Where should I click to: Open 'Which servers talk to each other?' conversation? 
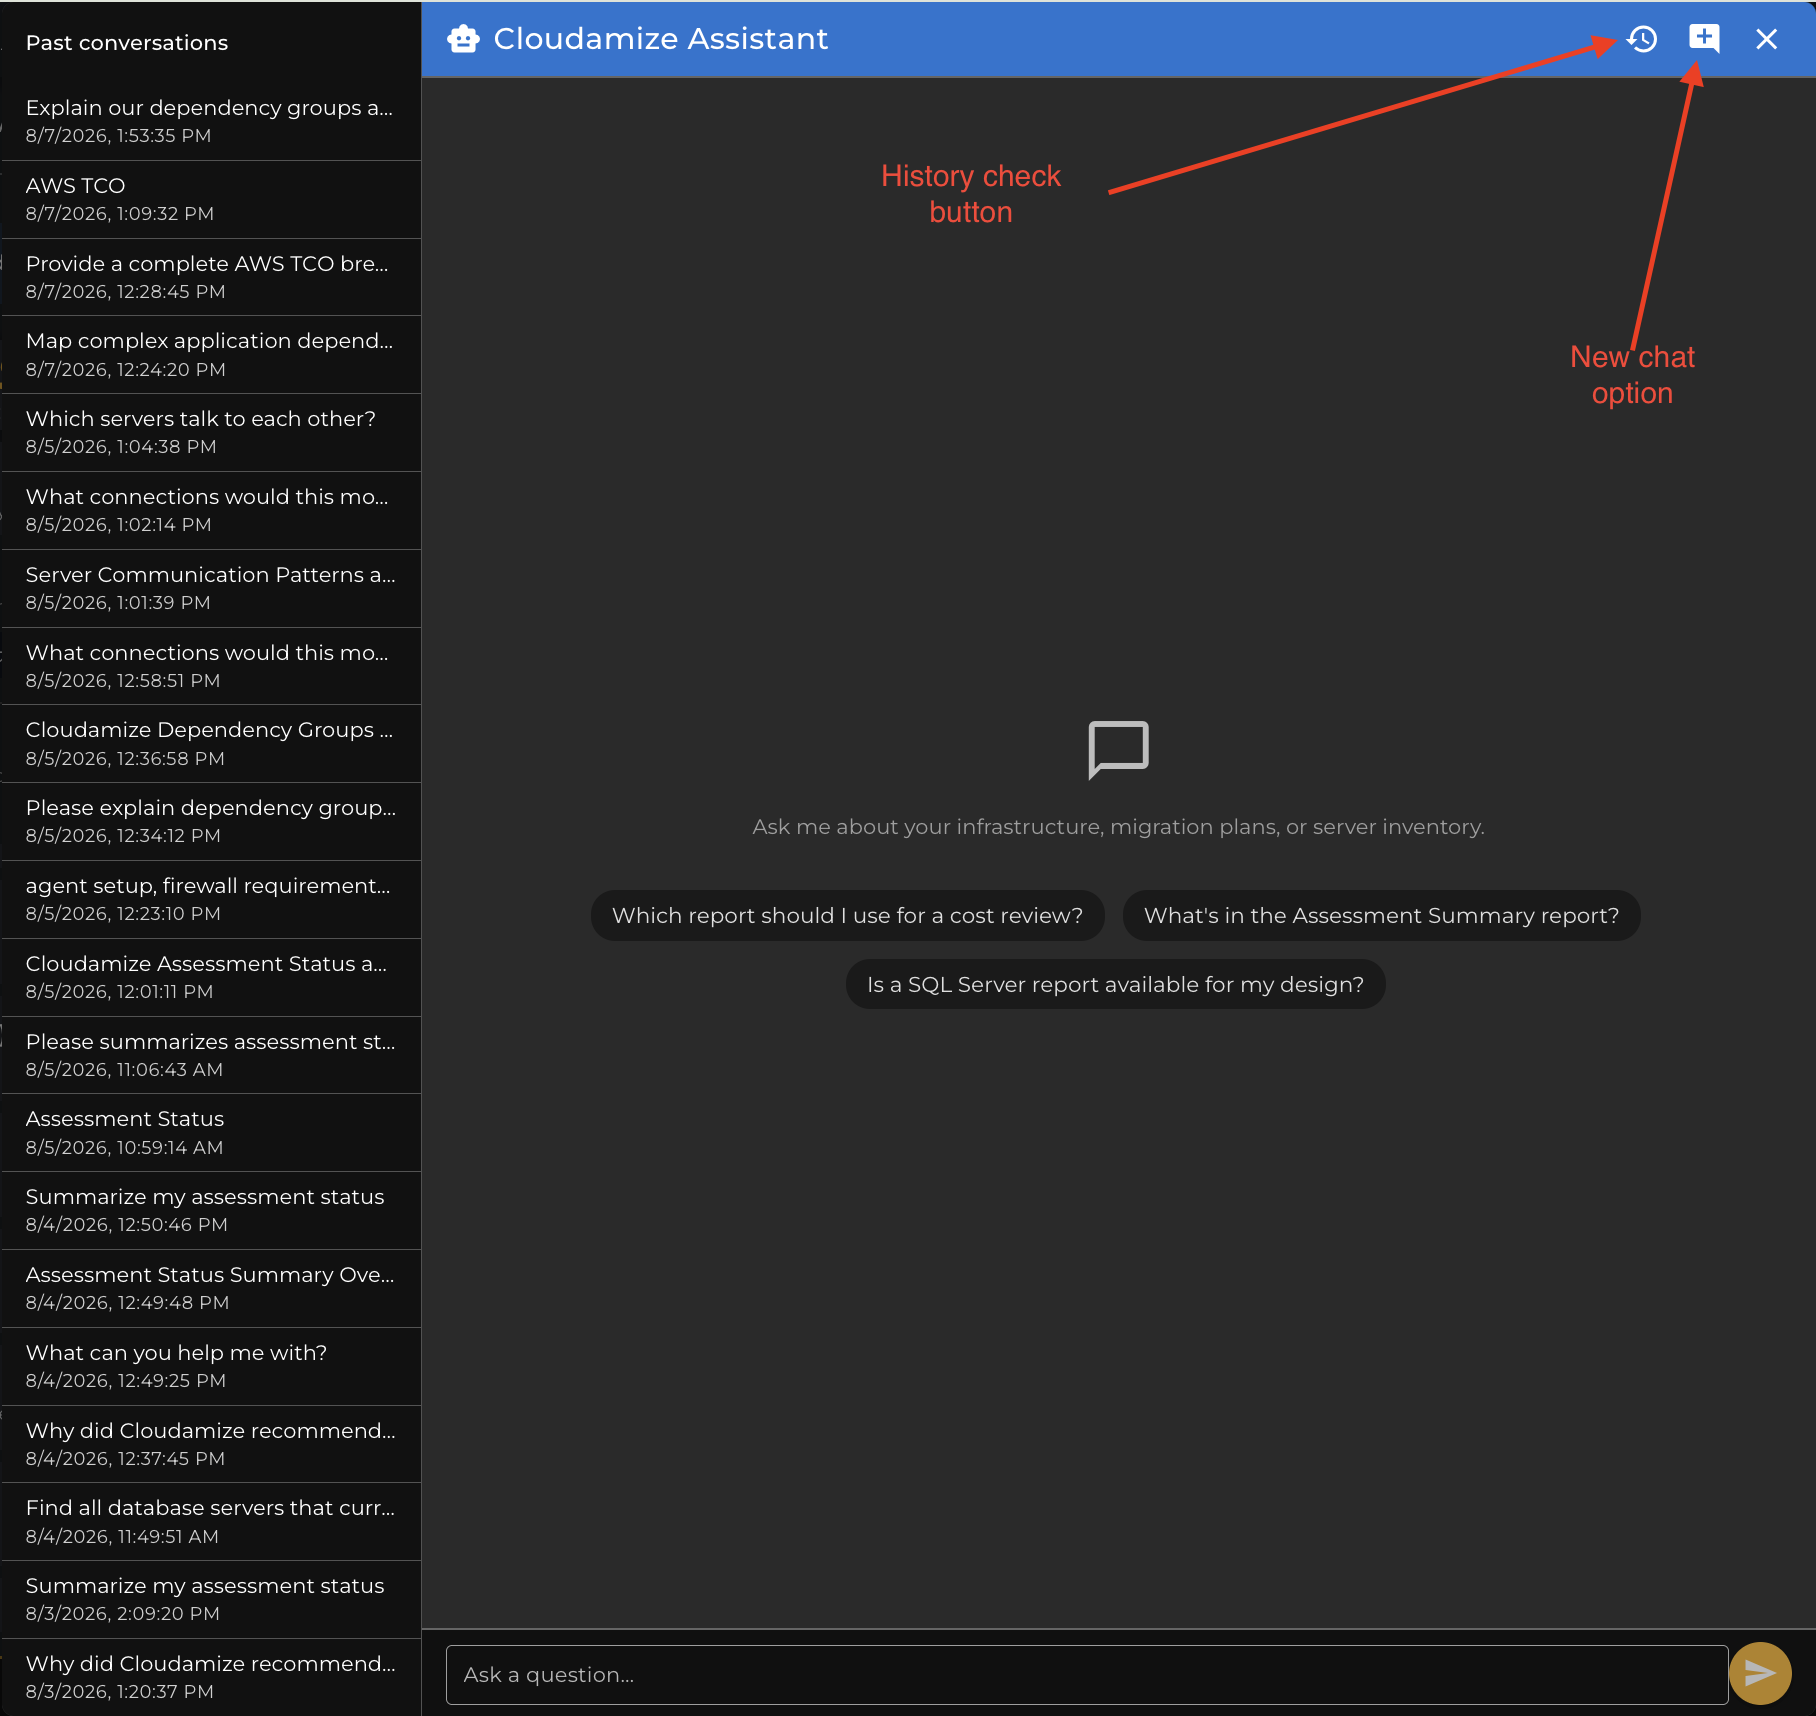(211, 432)
